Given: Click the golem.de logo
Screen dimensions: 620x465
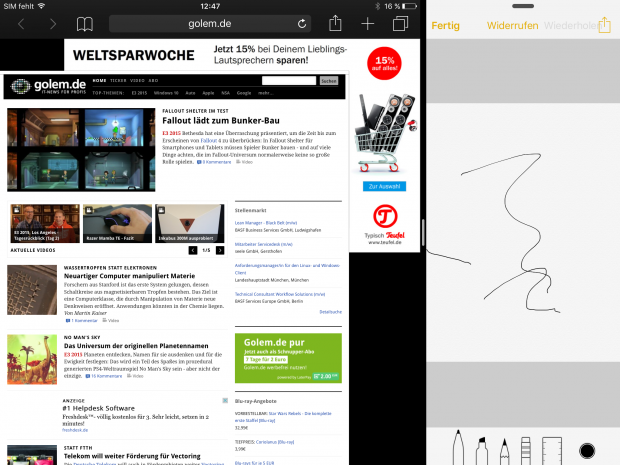Looking at the screenshot, I should [48, 86].
